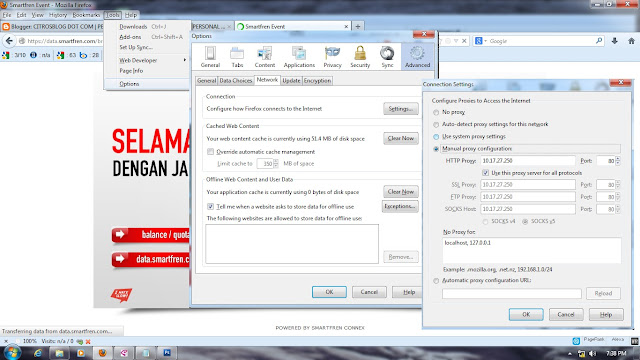This screenshot has width=640, height=360.
Task: Switch to the Data Choices tab
Action: [x=236, y=81]
